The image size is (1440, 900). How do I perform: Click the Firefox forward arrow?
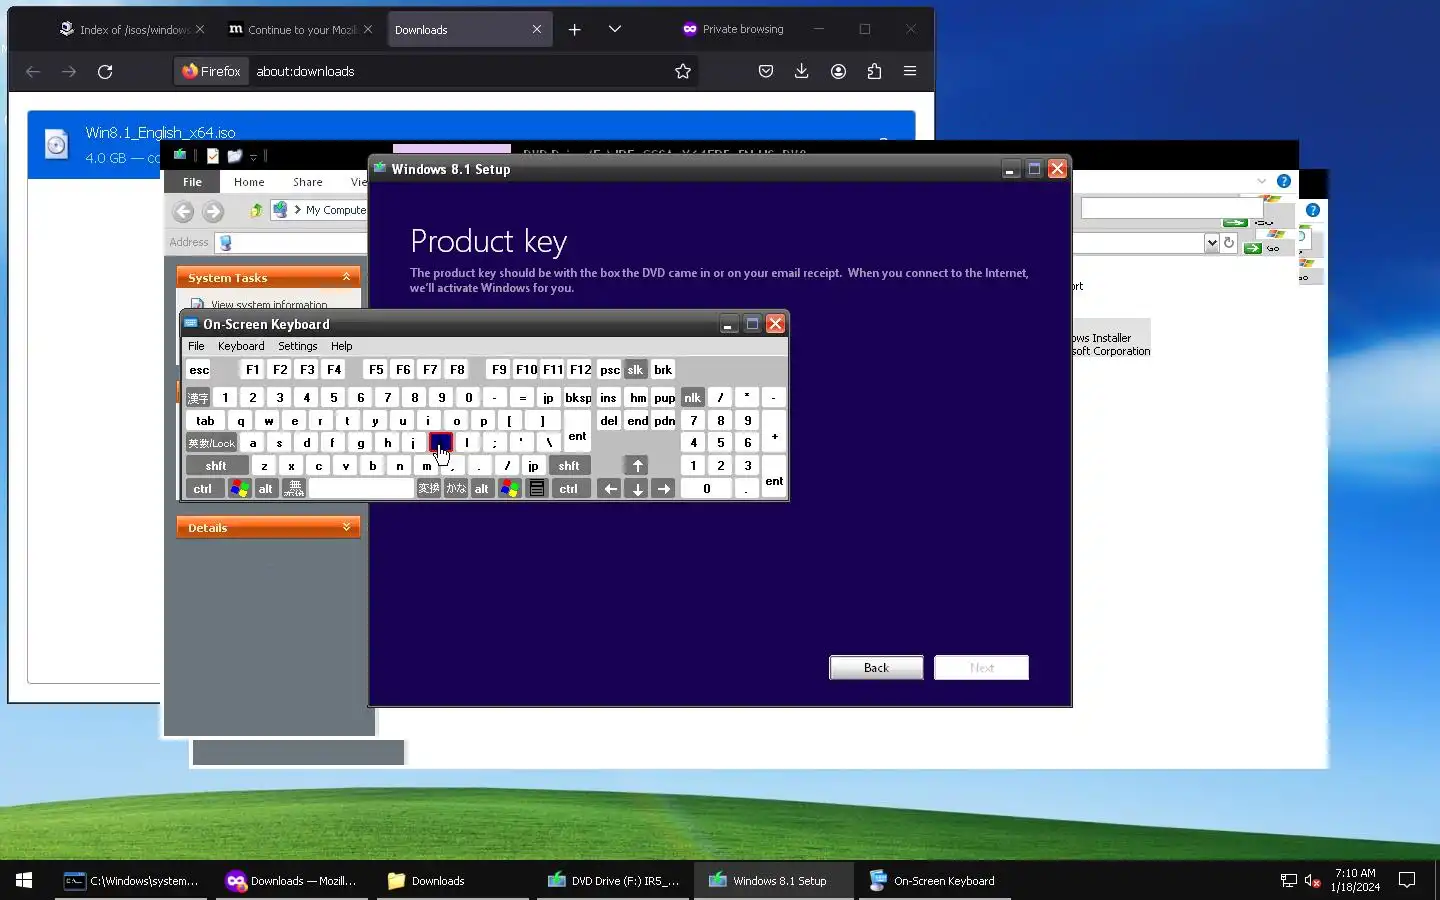click(x=69, y=71)
